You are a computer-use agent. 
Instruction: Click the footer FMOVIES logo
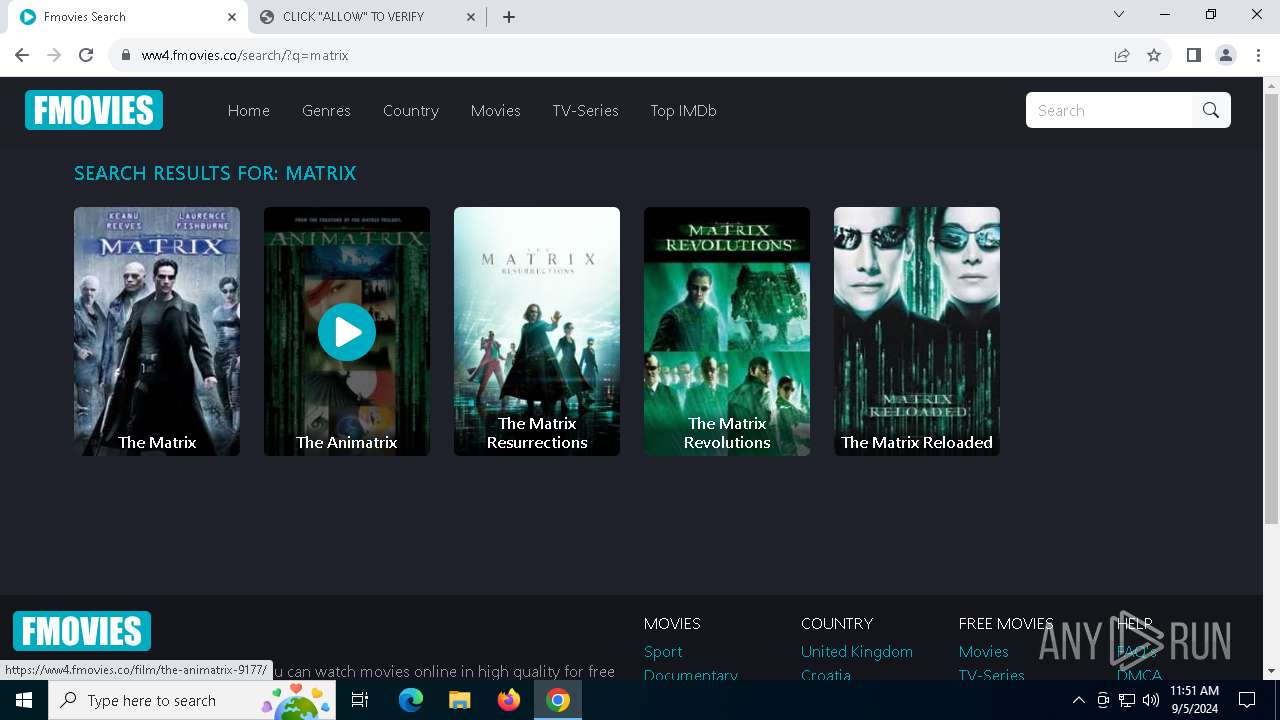point(82,631)
